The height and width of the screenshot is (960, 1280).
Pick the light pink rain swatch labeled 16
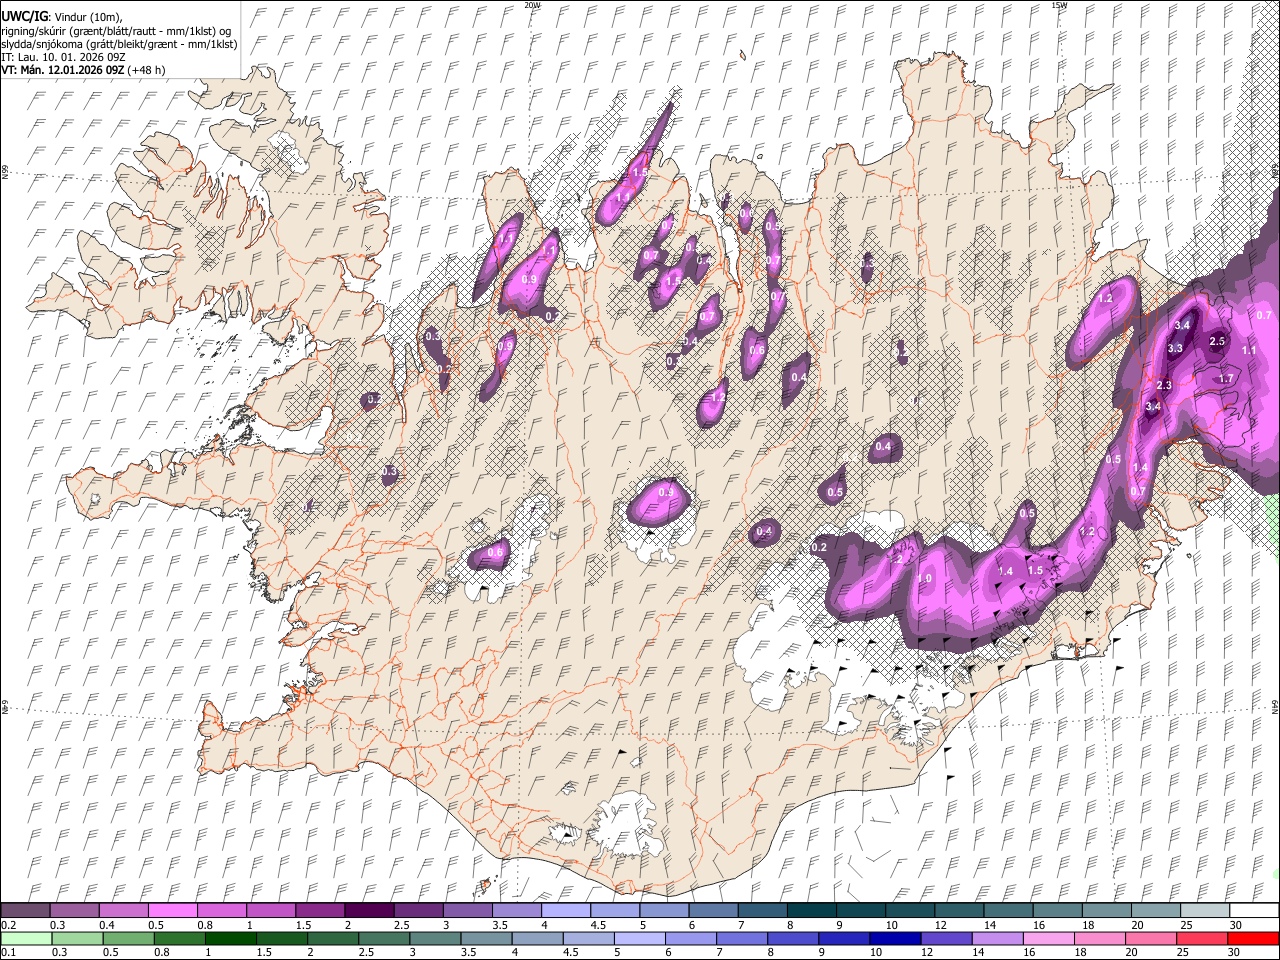1049,938
